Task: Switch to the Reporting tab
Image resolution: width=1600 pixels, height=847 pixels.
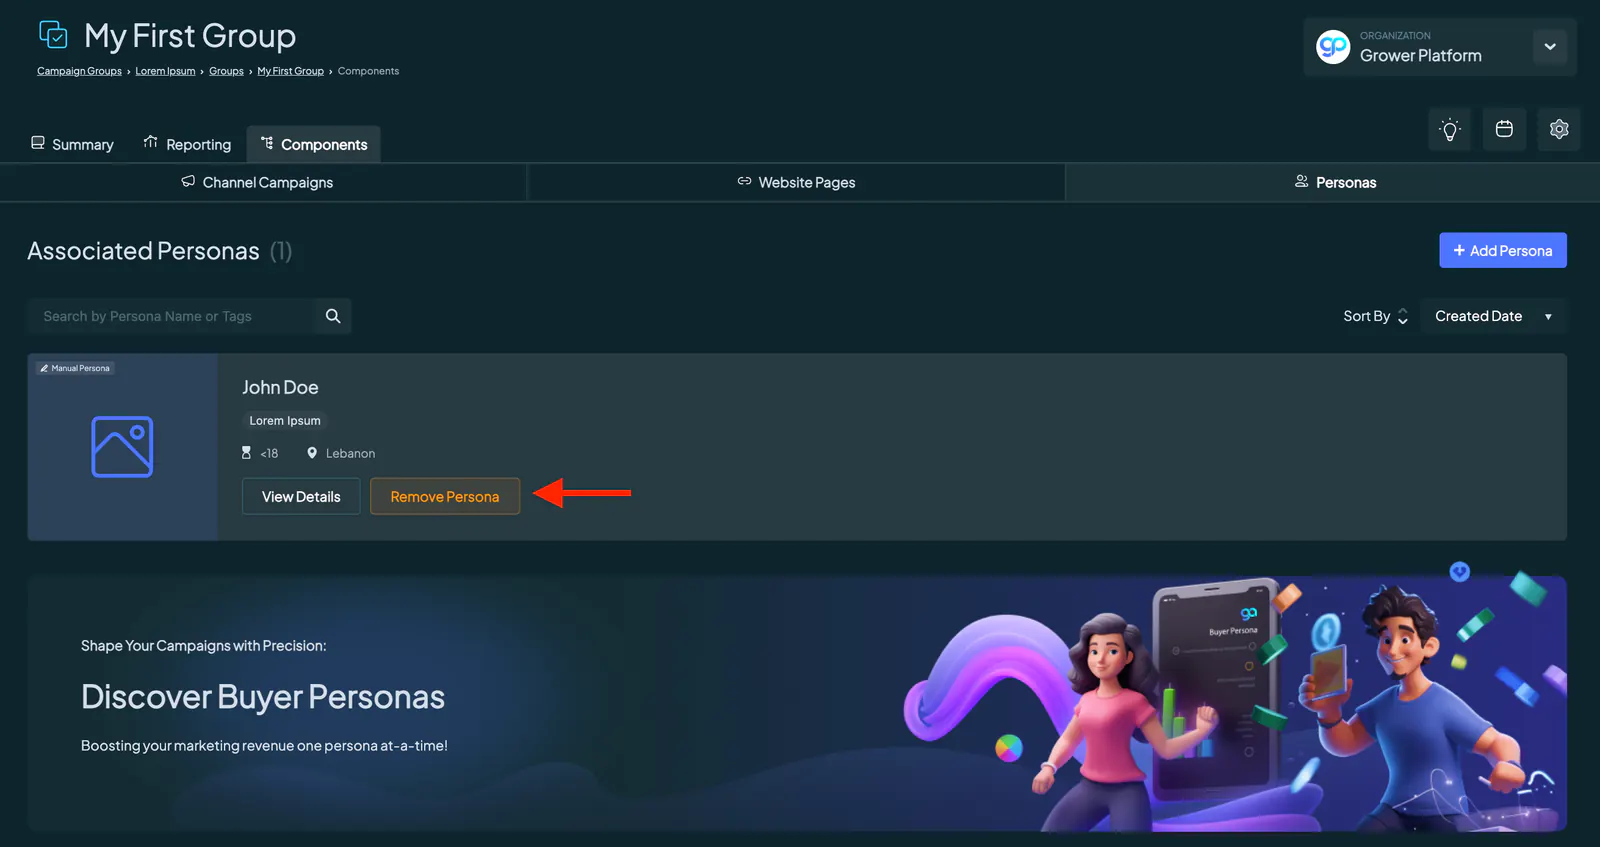Action: (187, 144)
